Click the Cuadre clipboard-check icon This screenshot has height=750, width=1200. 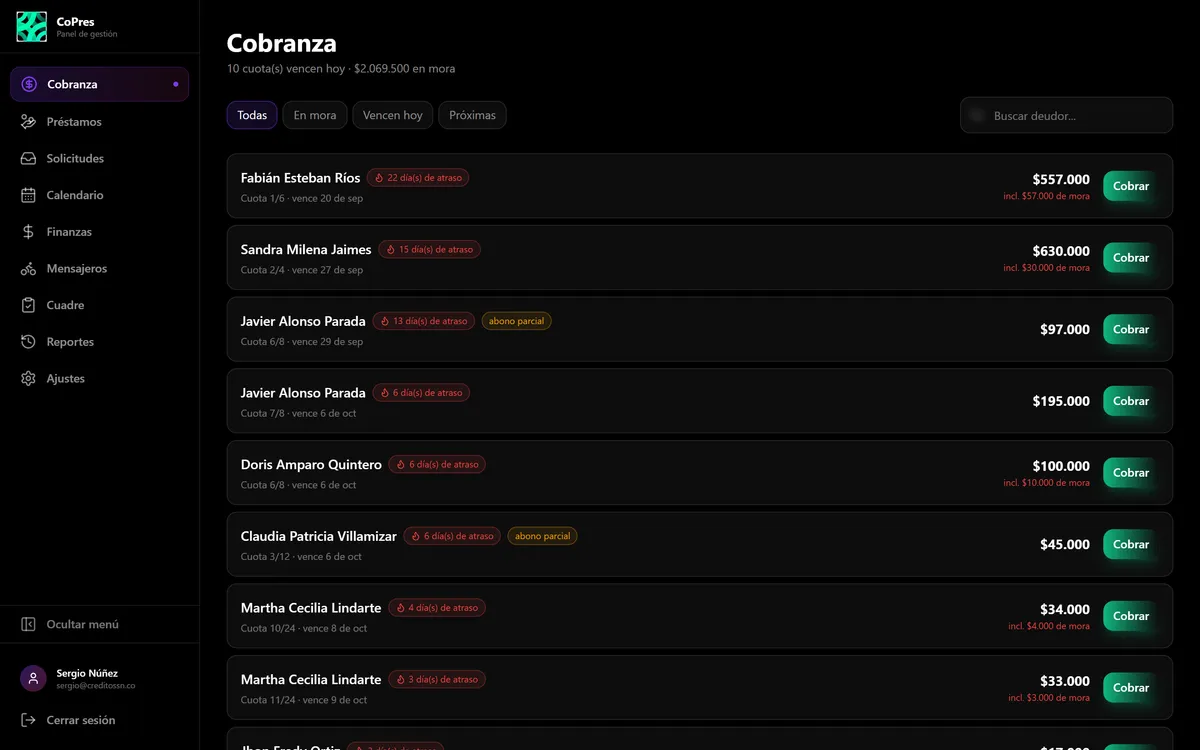[28, 305]
